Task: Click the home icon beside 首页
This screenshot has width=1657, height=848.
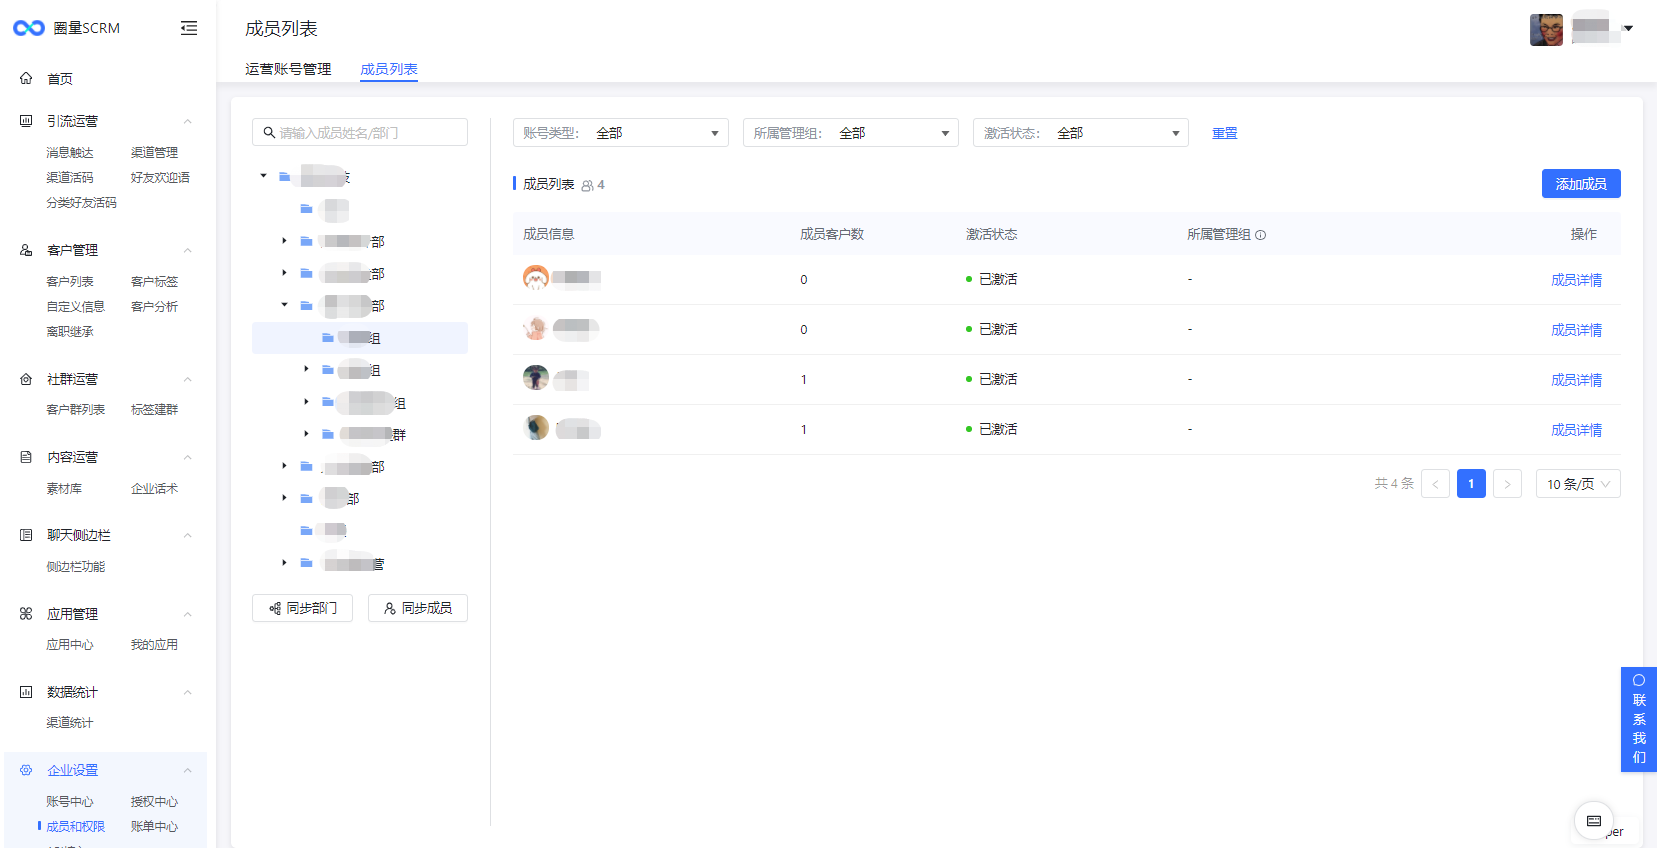Action: (x=26, y=78)
